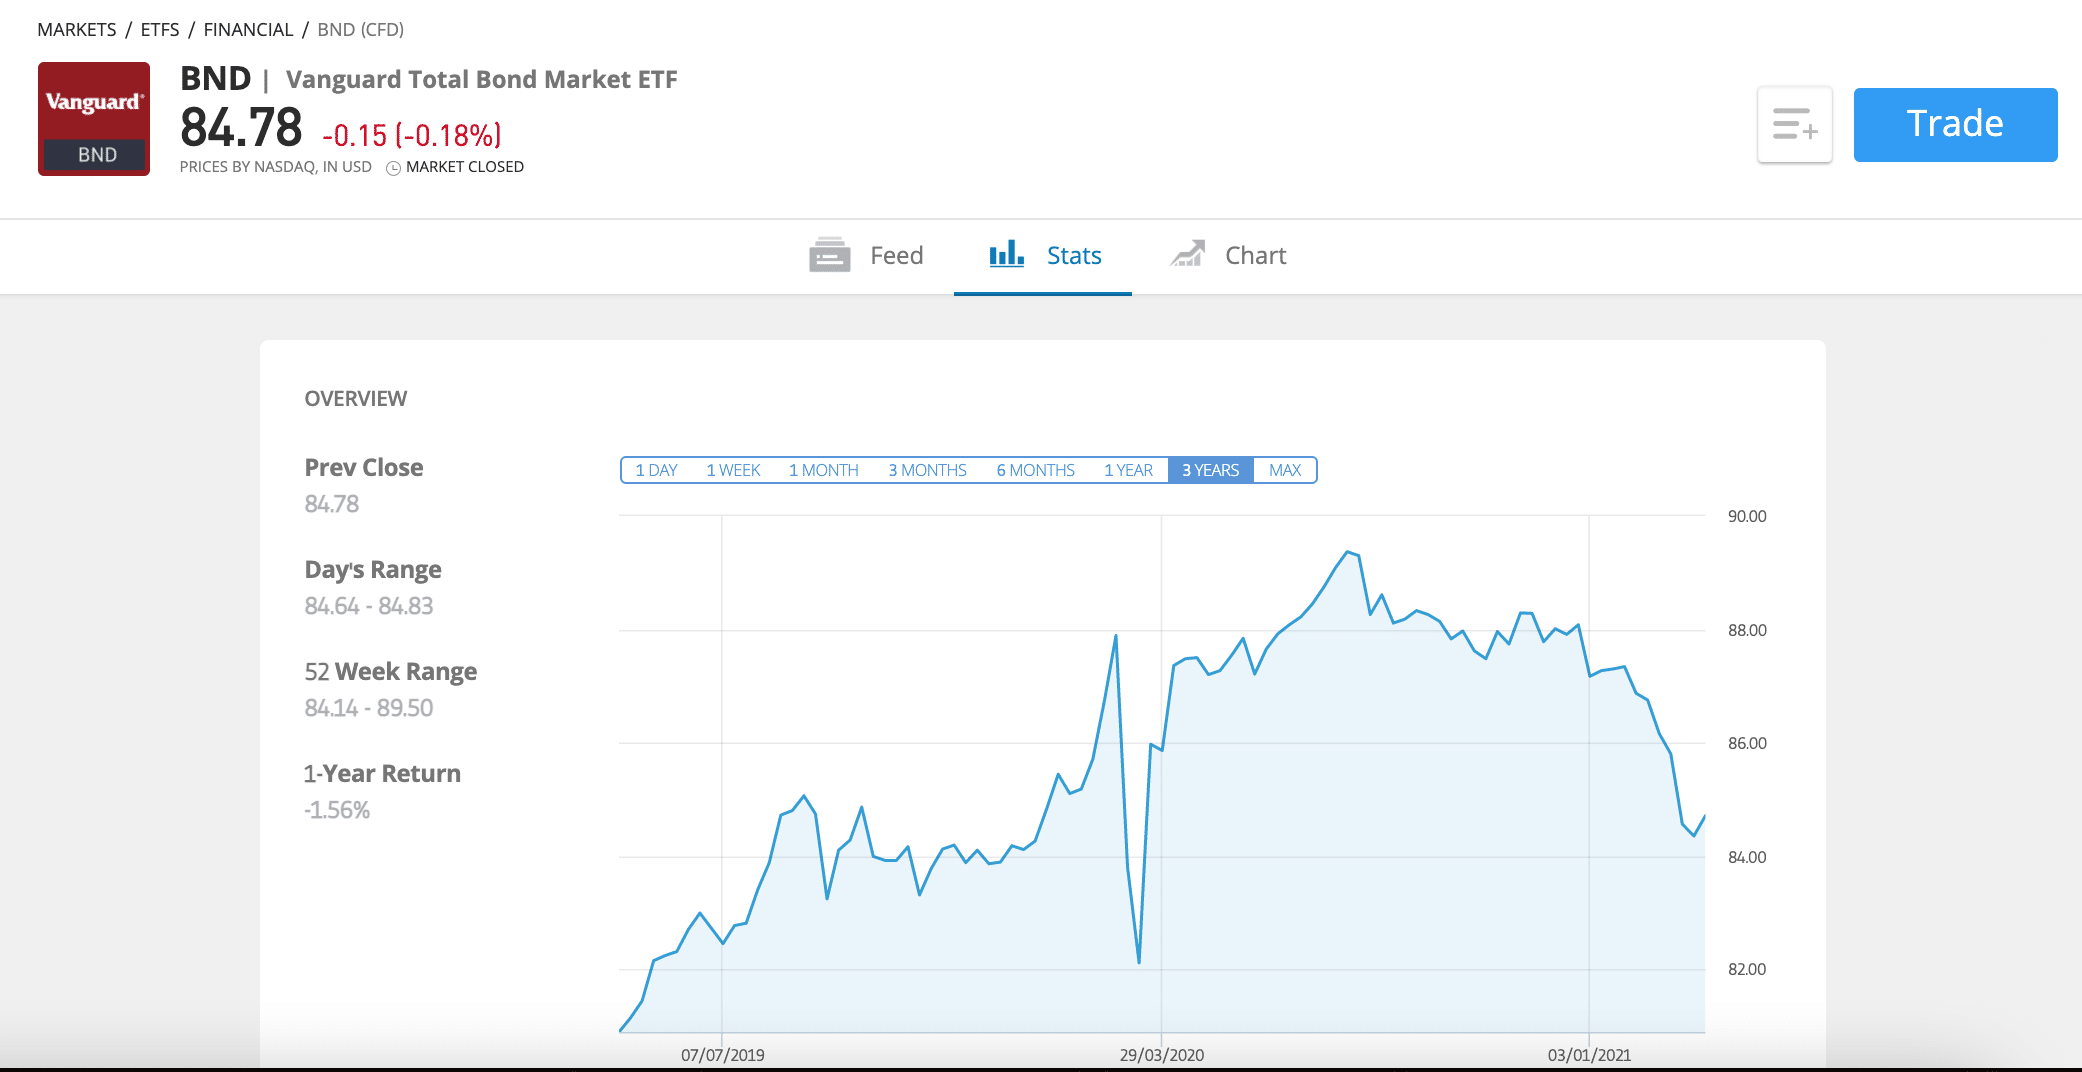This screenshot has height=1072, width=2082.
Task: Select 1 YEAR chart range
Action: tap(1128, 470)
